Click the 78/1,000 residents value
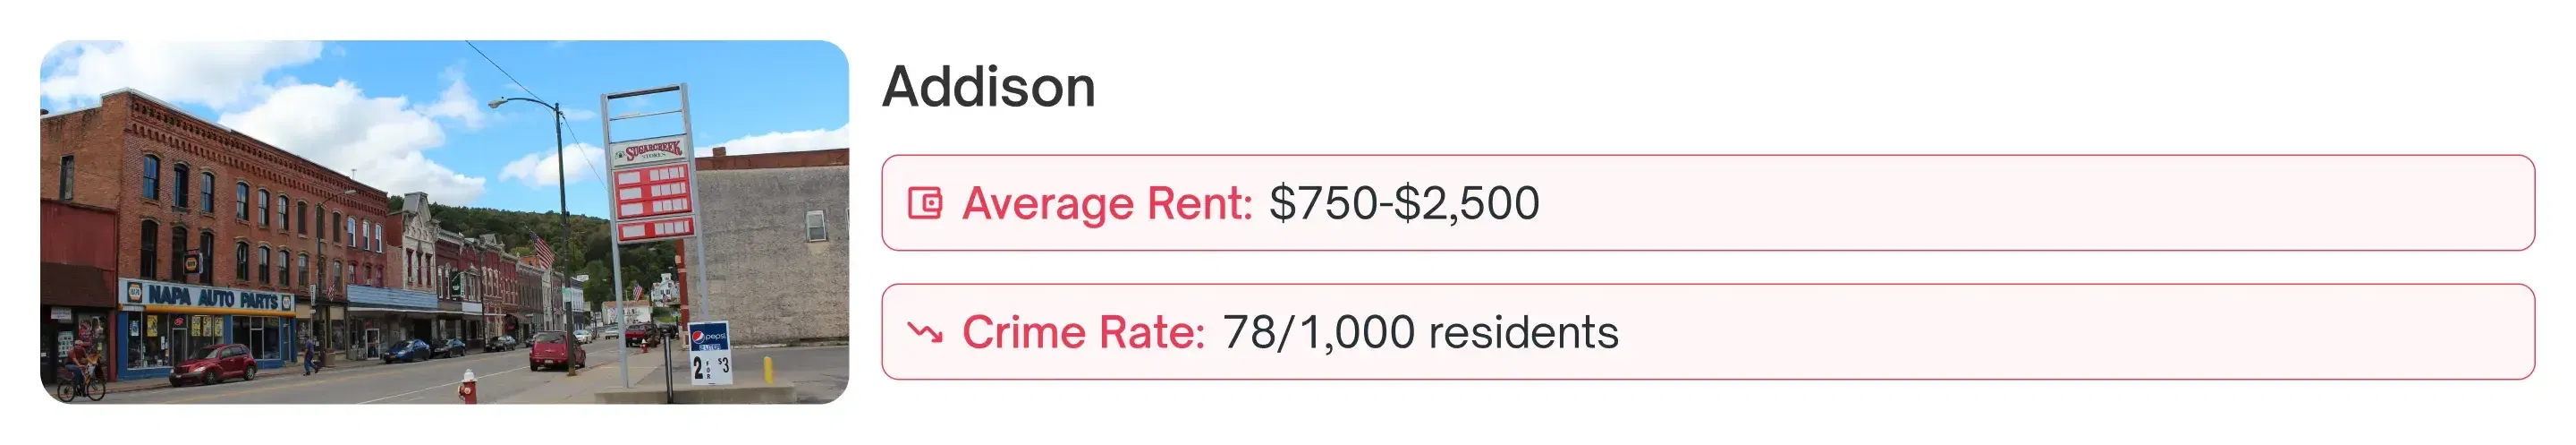The height and width of the screenshot is (445, 2576). tap(1420, 332)
